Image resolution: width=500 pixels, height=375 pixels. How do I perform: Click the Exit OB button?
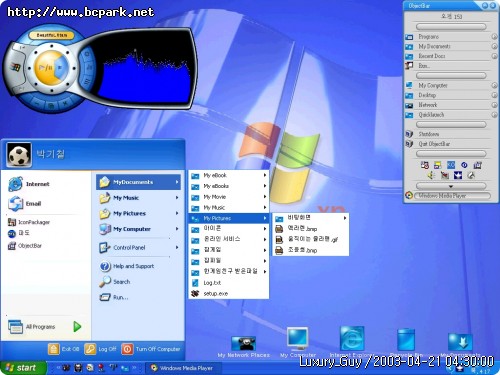click(x=64, y=349)
